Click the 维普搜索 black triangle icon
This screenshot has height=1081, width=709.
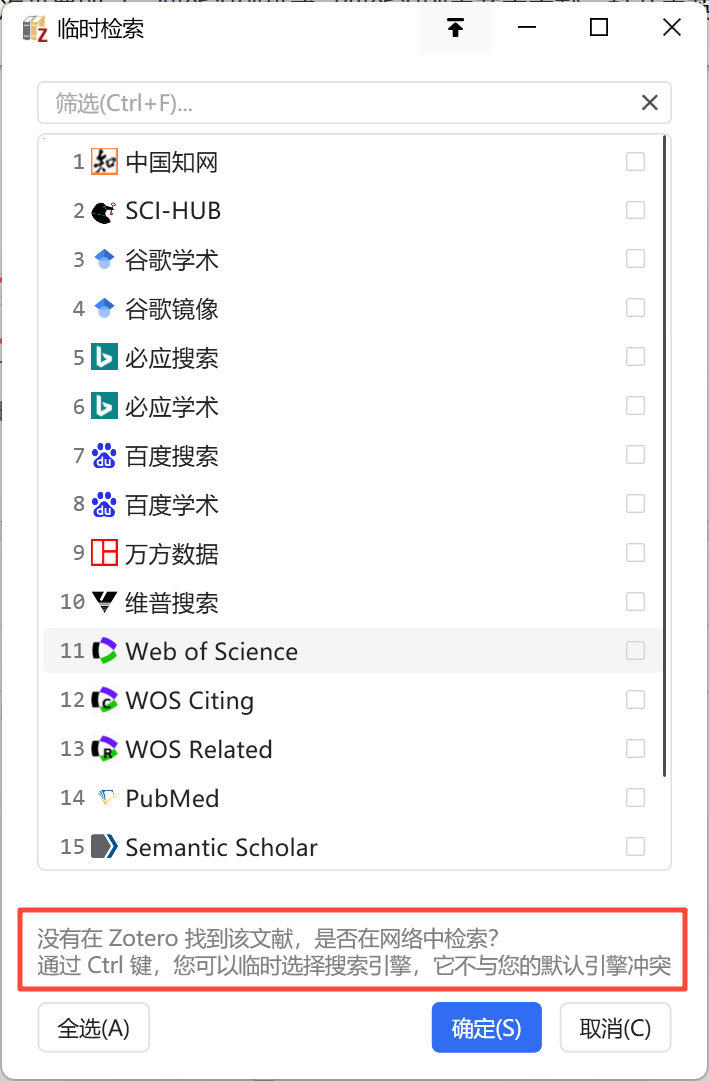pyautogui.click(x=104, y=602)
